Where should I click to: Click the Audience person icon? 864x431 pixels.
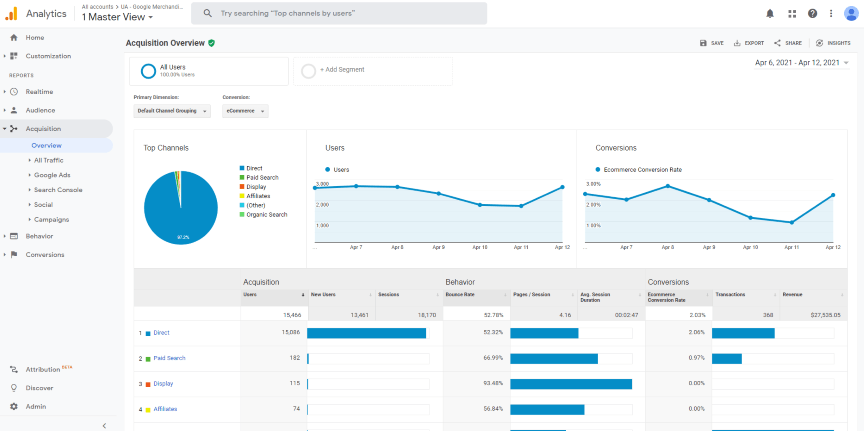14,110
